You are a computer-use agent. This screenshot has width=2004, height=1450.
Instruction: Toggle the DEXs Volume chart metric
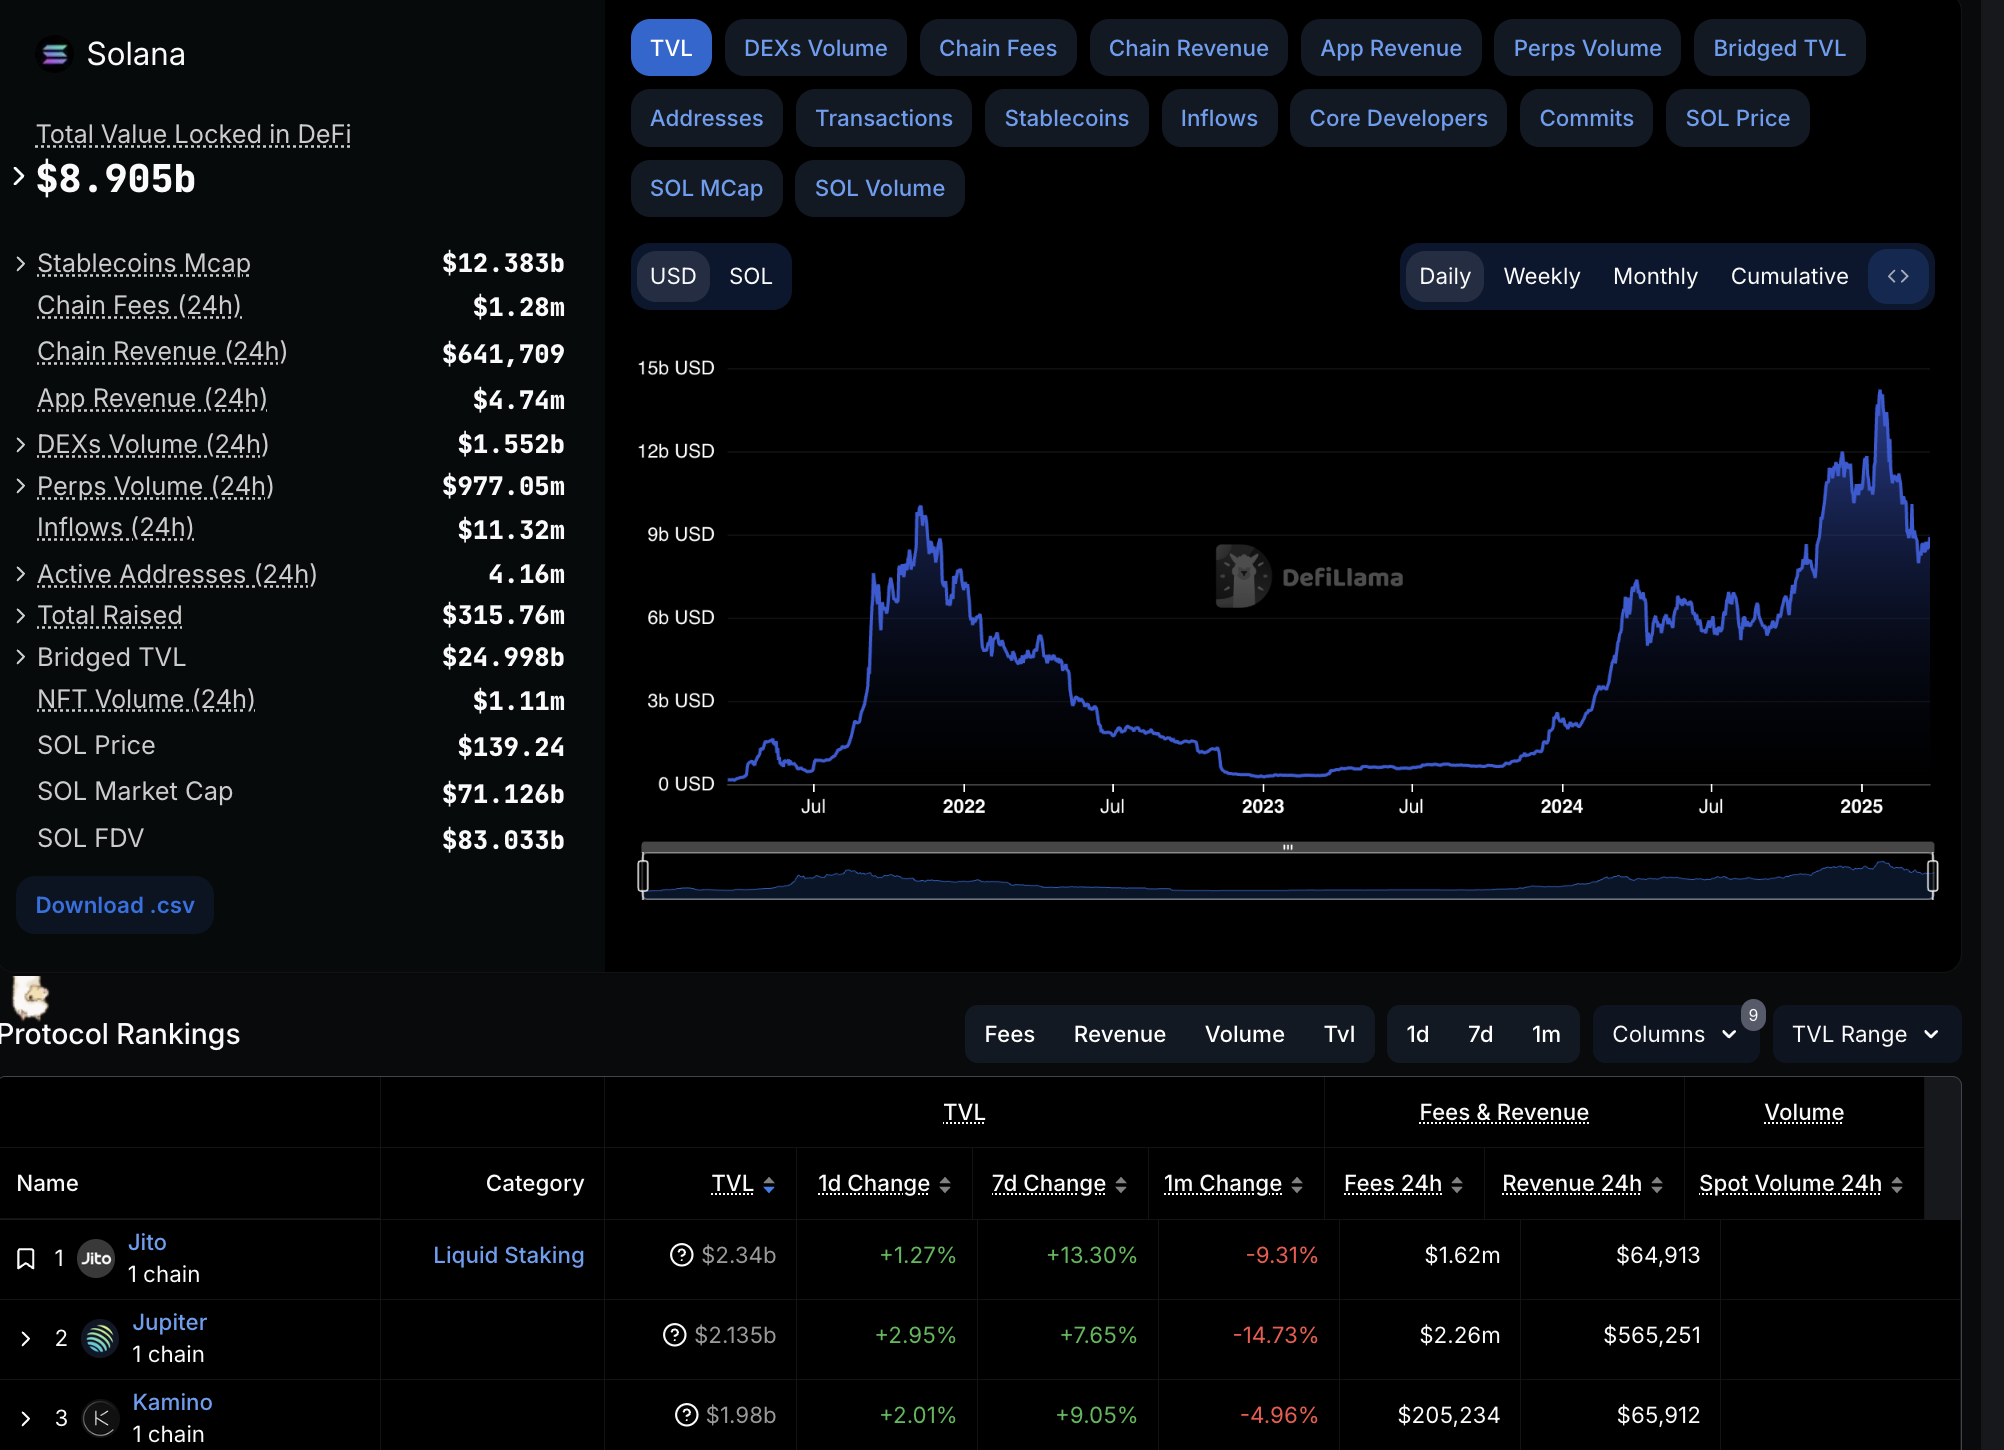click(815, 48)
